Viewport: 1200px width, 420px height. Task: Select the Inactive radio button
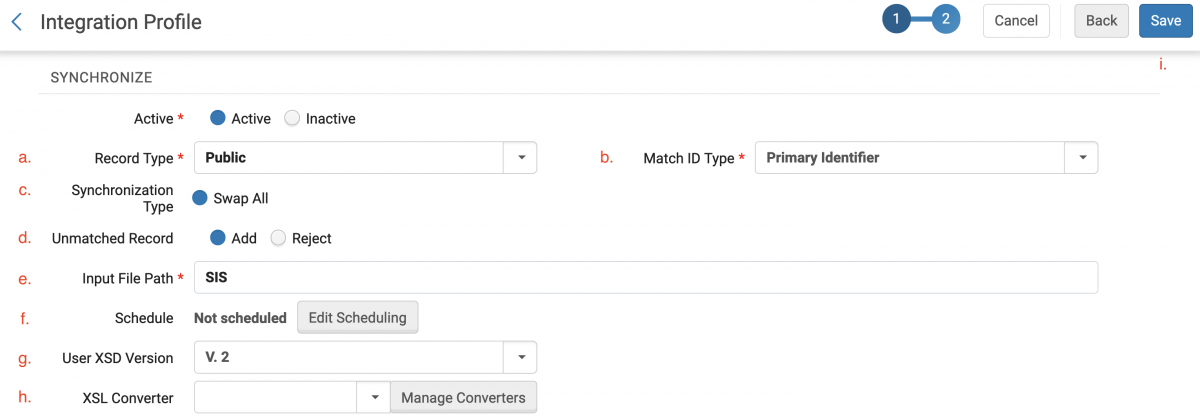point(292,118)
